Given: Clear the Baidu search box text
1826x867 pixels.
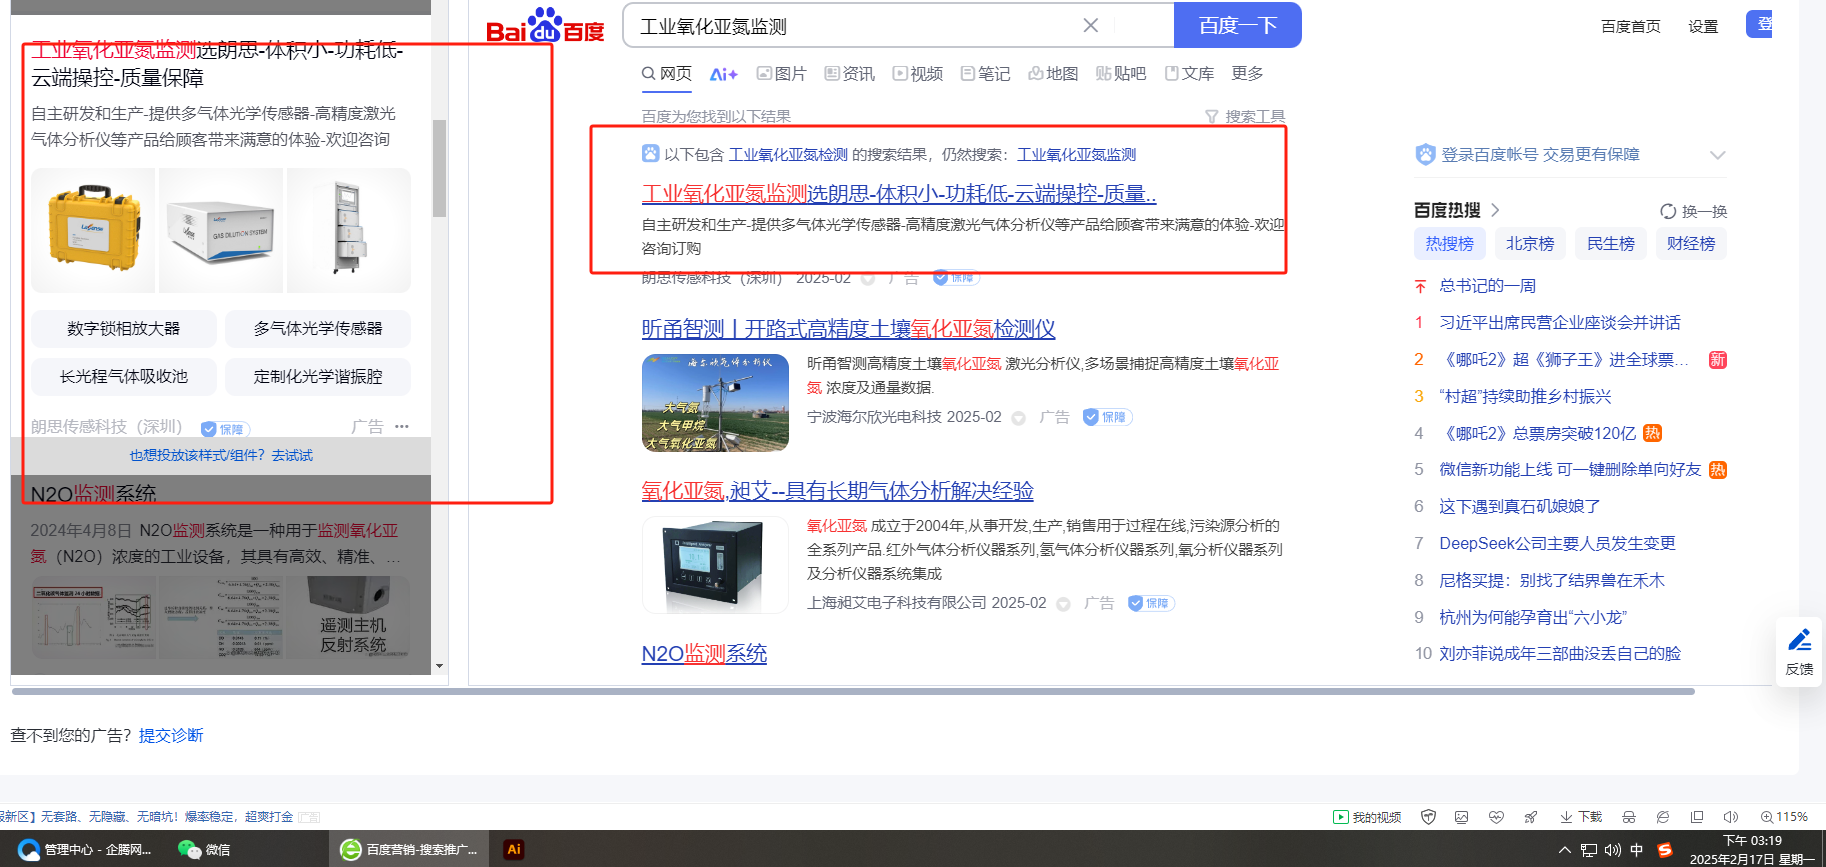Looking at the screenshot, I should tap(1090, 25).
